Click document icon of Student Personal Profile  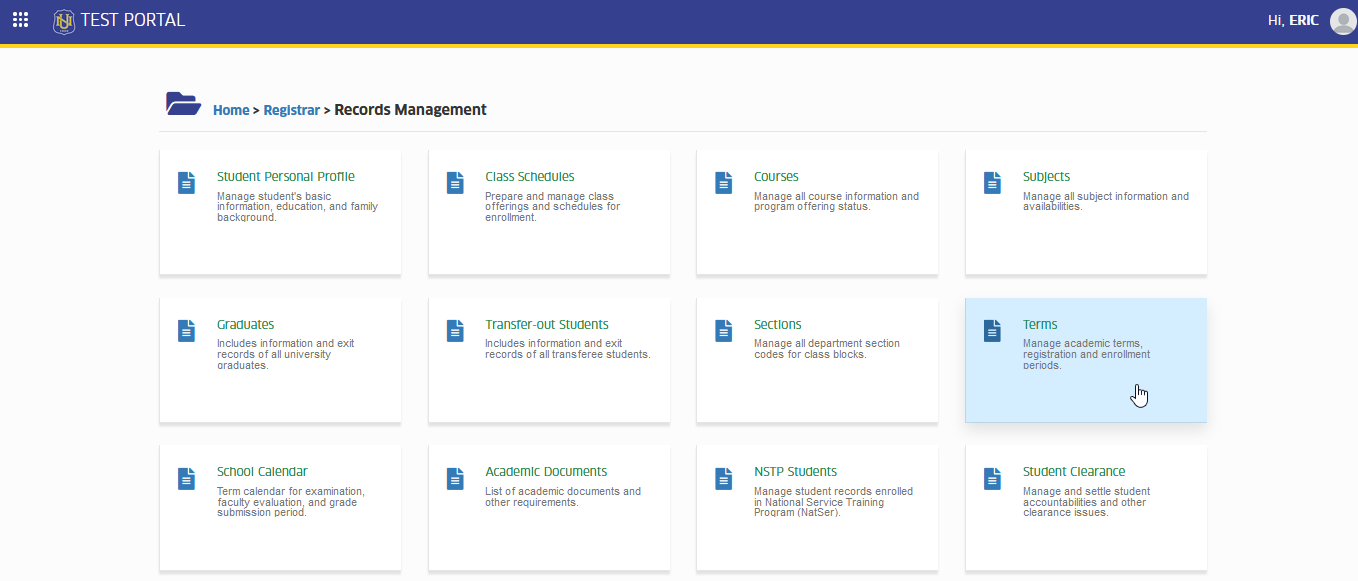click(186, 183)
